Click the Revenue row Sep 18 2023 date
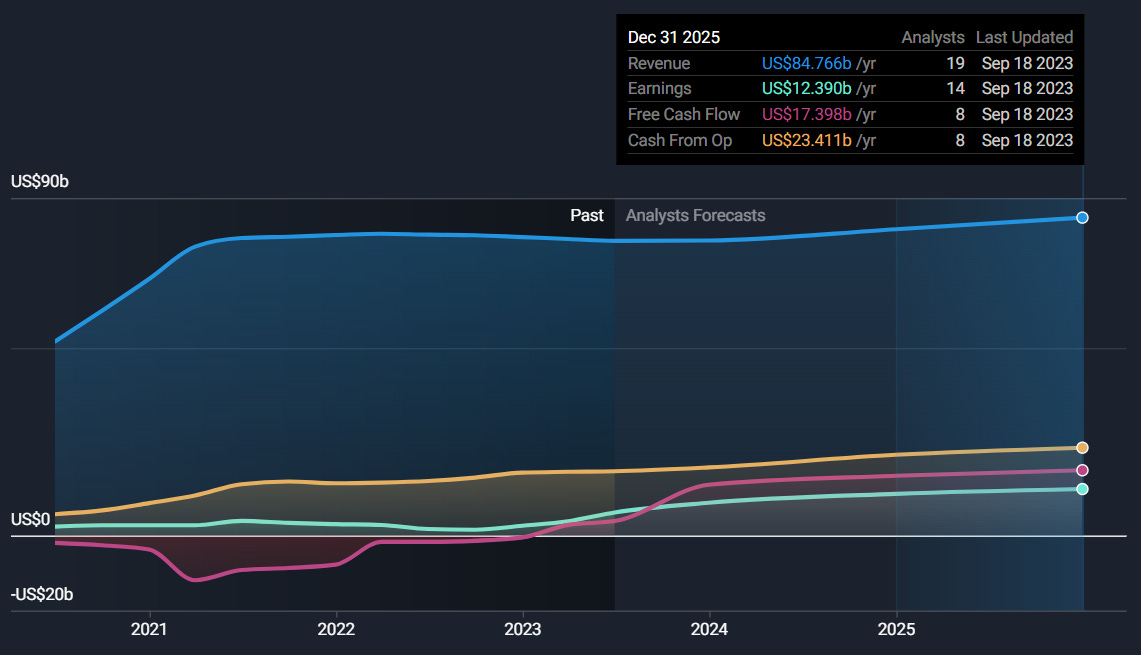The width and height of the screenshot is (1141, 655). (1027, 63)
